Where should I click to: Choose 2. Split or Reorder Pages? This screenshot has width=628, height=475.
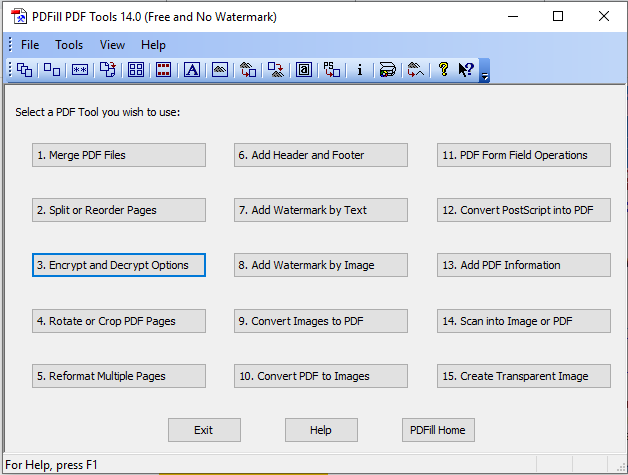(x=119, y=210)
